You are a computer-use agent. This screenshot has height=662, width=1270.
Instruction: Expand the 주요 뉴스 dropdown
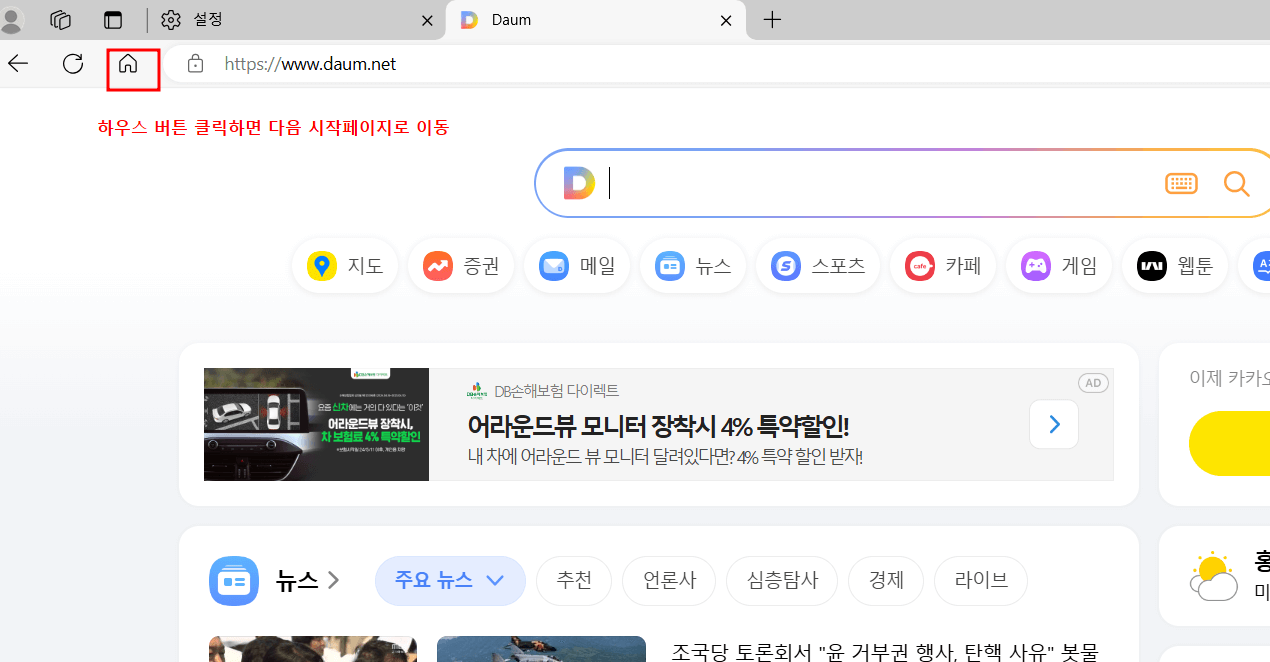coord(450,580)
